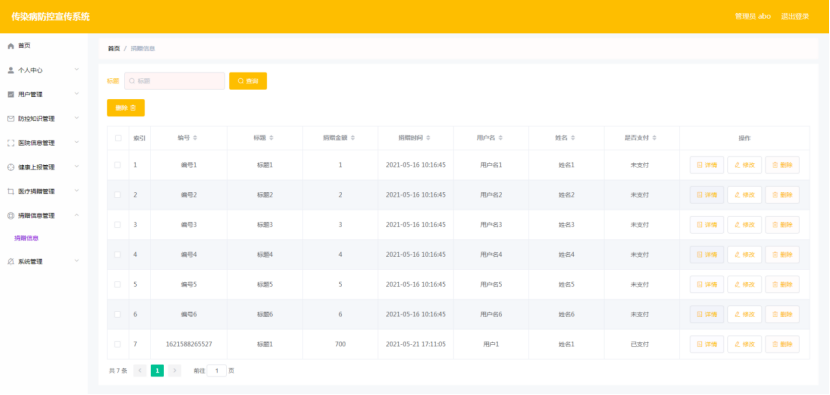This screenshot has height=395, width=830.
Task: Open 详情 for row 编号2
Action: [707, 195]
